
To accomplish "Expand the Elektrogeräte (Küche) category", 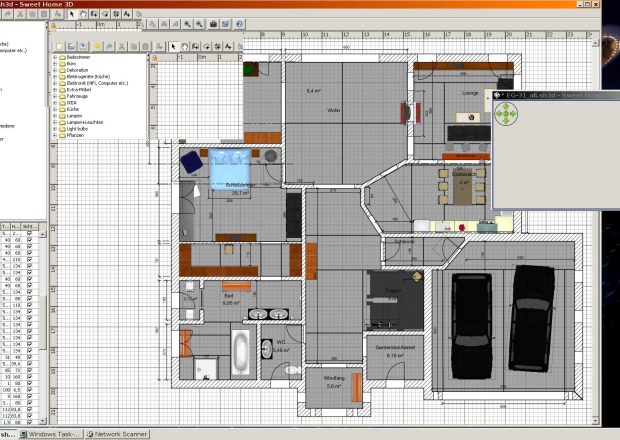I will click(x=55, y=77).
